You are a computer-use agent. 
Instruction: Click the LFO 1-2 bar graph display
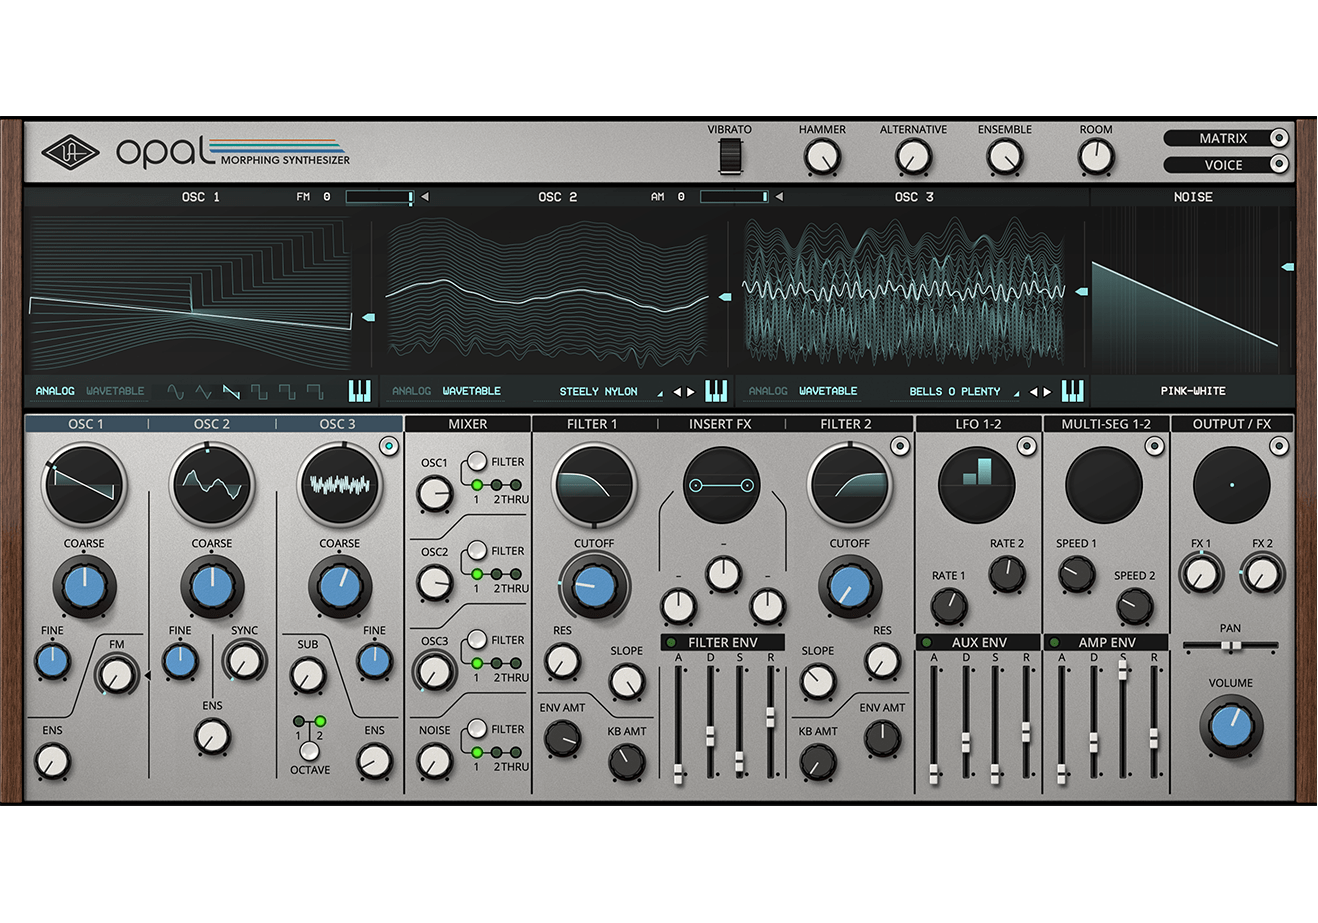[x=977, y=485]
